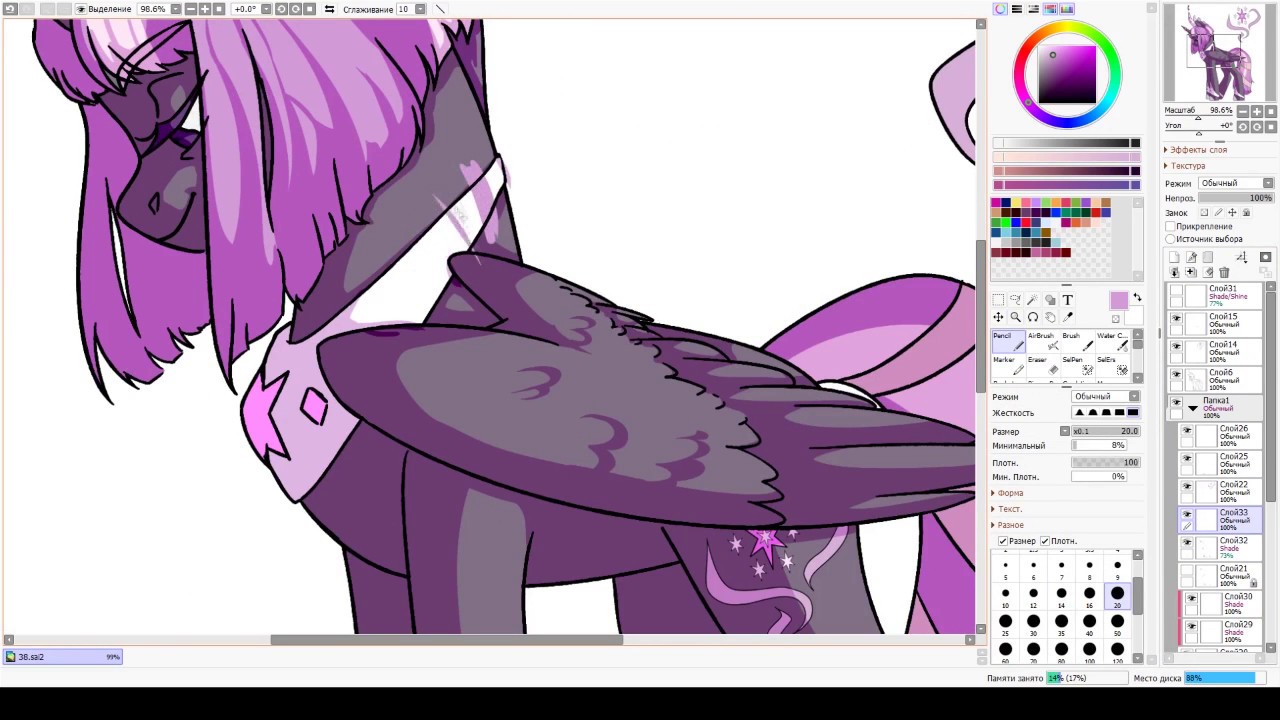The width and height of the screenshot is (1280, 720).
Task: Expand the Текст. section
Action: [1008, 509]
